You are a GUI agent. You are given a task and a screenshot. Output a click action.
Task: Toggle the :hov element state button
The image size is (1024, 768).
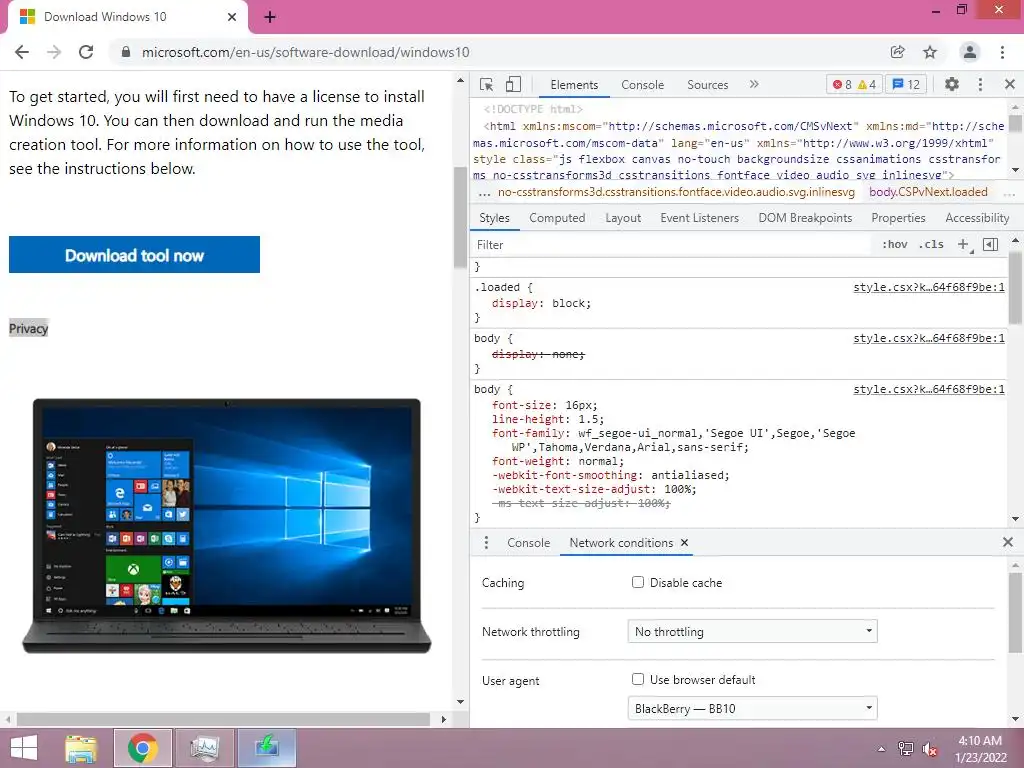[894, 244]
